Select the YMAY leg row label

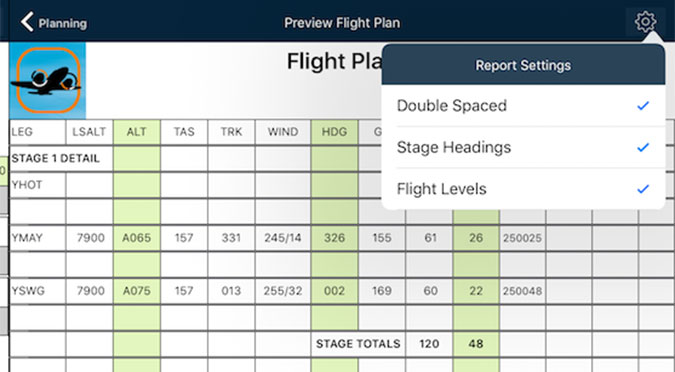(27, 238)
